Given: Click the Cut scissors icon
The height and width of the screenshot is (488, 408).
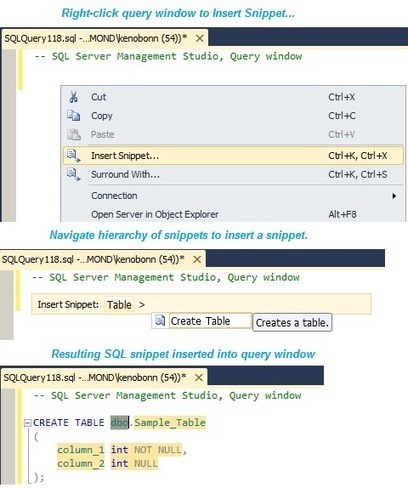Looking at the screenshot, I should [74, 97].
